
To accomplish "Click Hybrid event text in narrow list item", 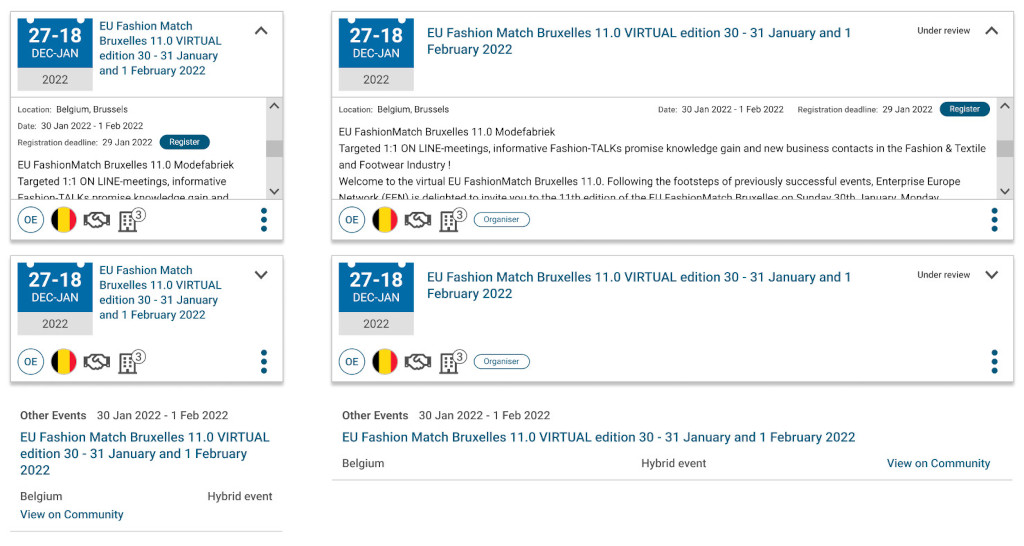I will tap(240, 497).
